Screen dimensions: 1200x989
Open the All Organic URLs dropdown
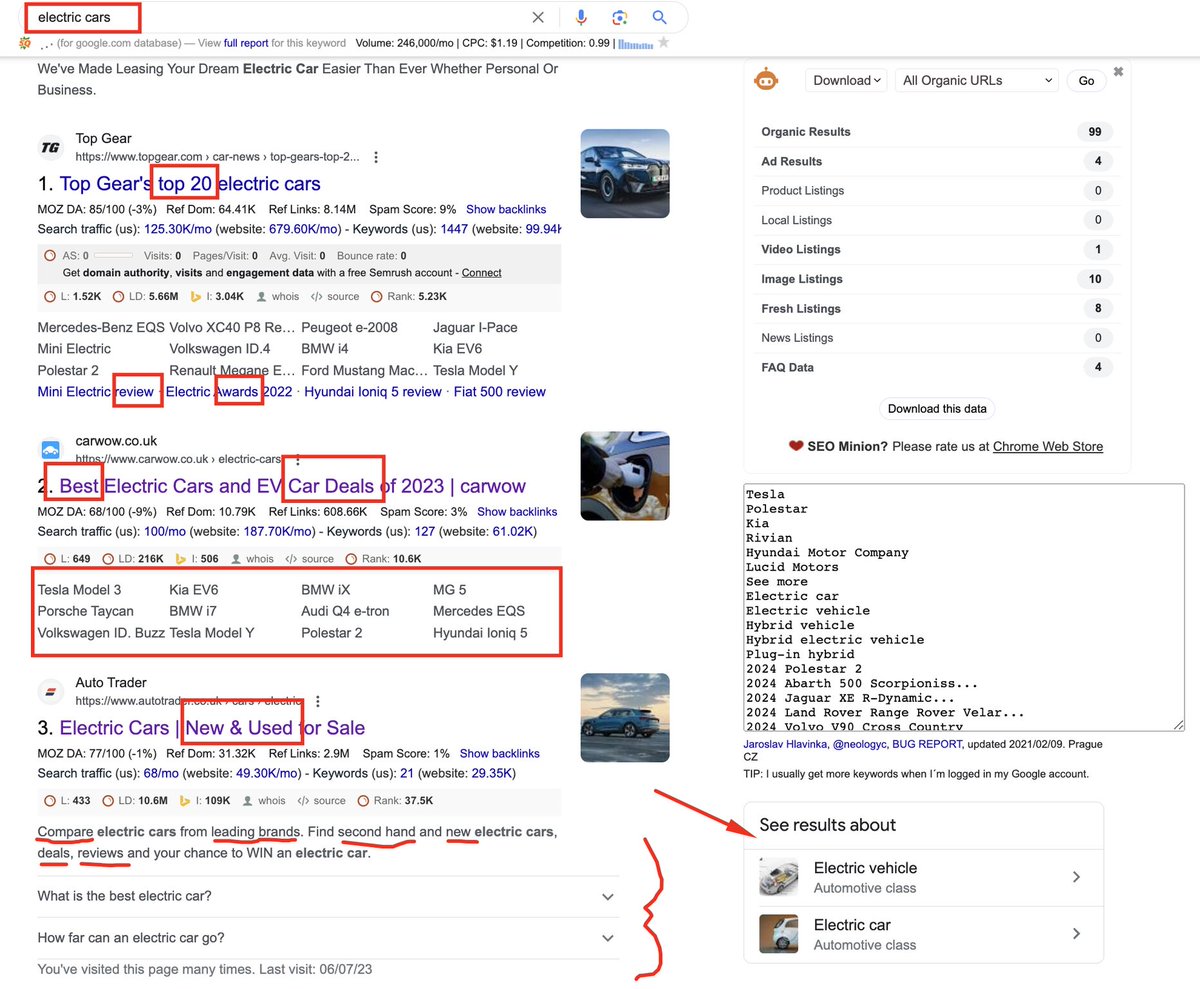(x=975, y=80)
